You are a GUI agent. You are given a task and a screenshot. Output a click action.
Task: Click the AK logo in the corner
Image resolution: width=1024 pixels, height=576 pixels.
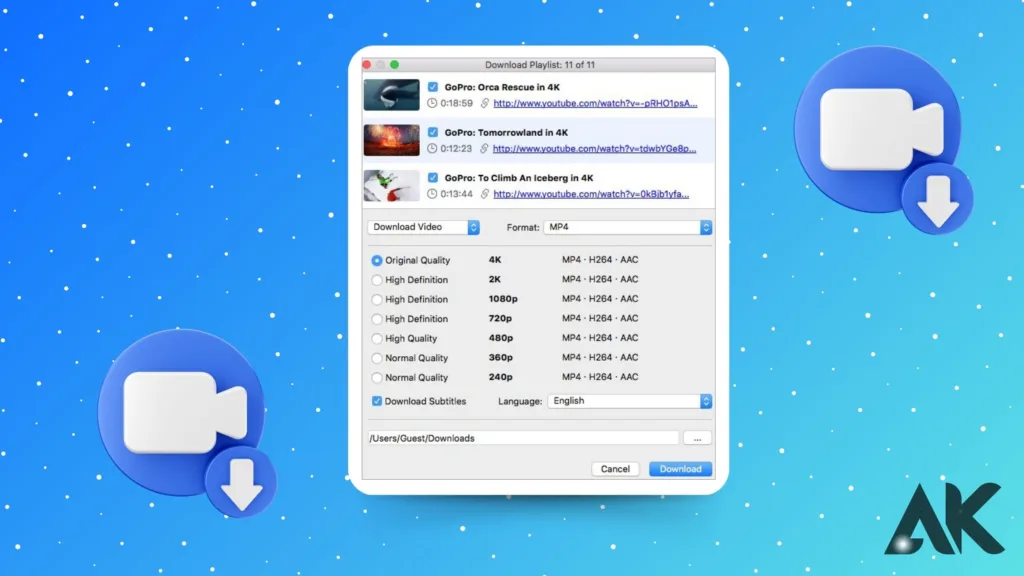tap(942, 518)
